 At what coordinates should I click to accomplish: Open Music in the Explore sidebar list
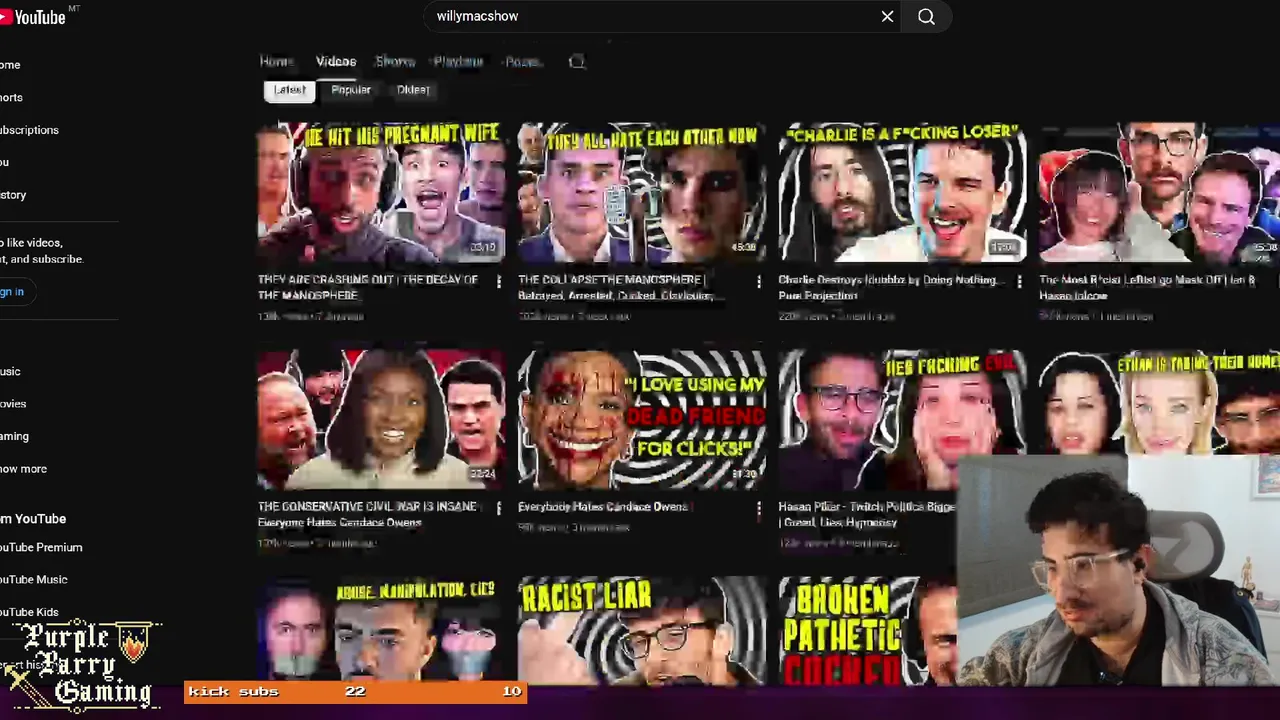10,371
